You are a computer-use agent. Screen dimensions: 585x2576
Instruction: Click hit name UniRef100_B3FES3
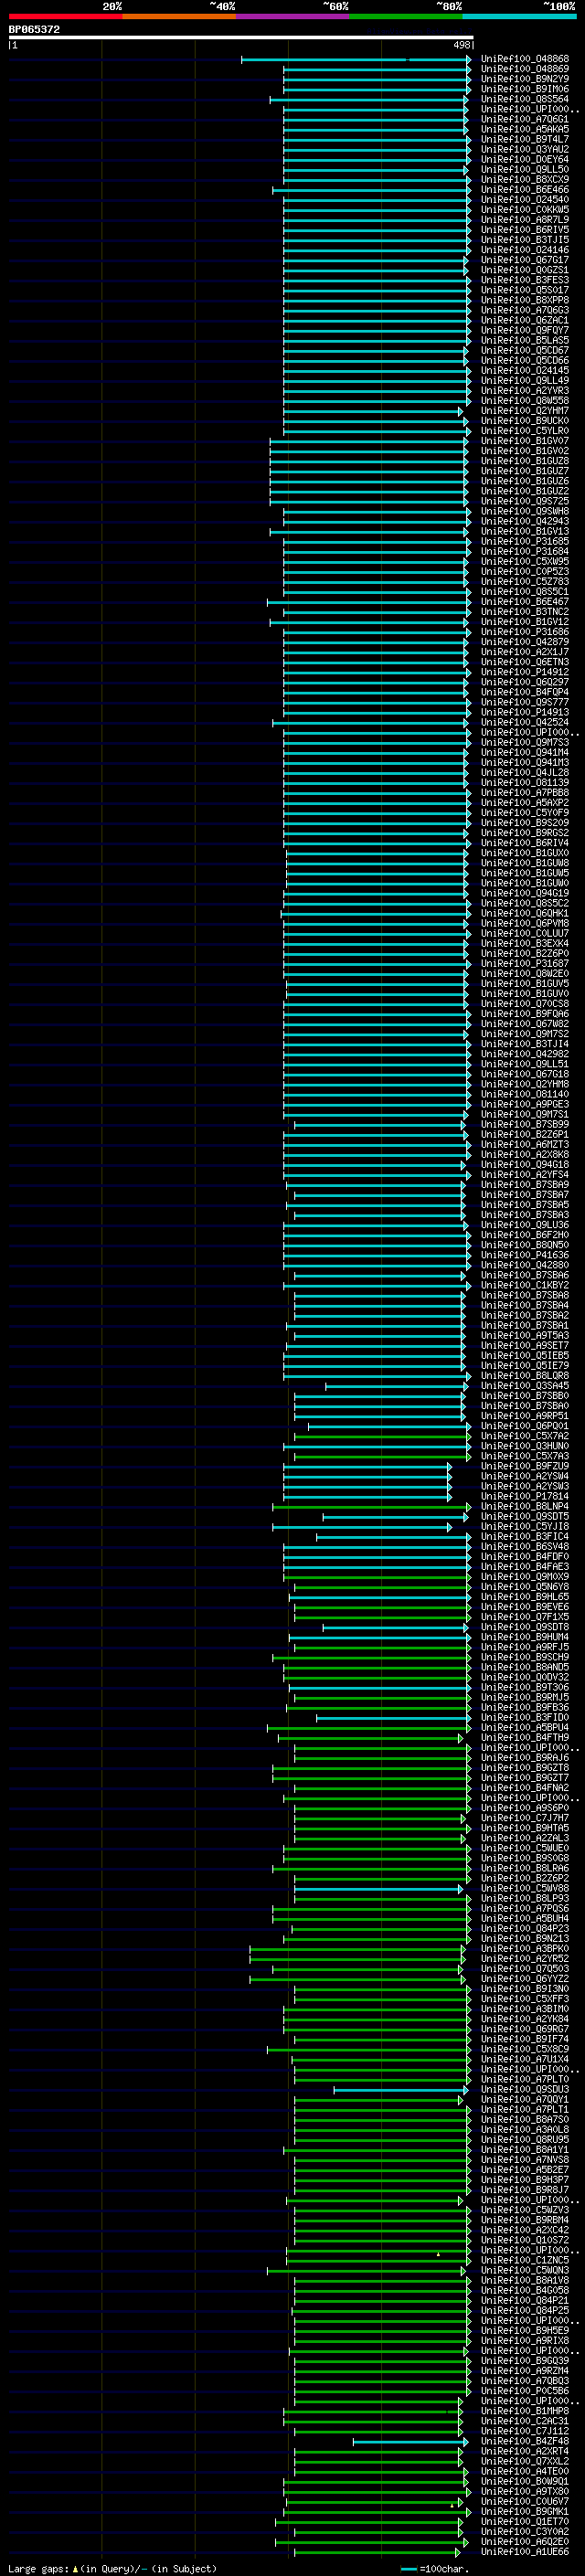(x=525, y=280)
